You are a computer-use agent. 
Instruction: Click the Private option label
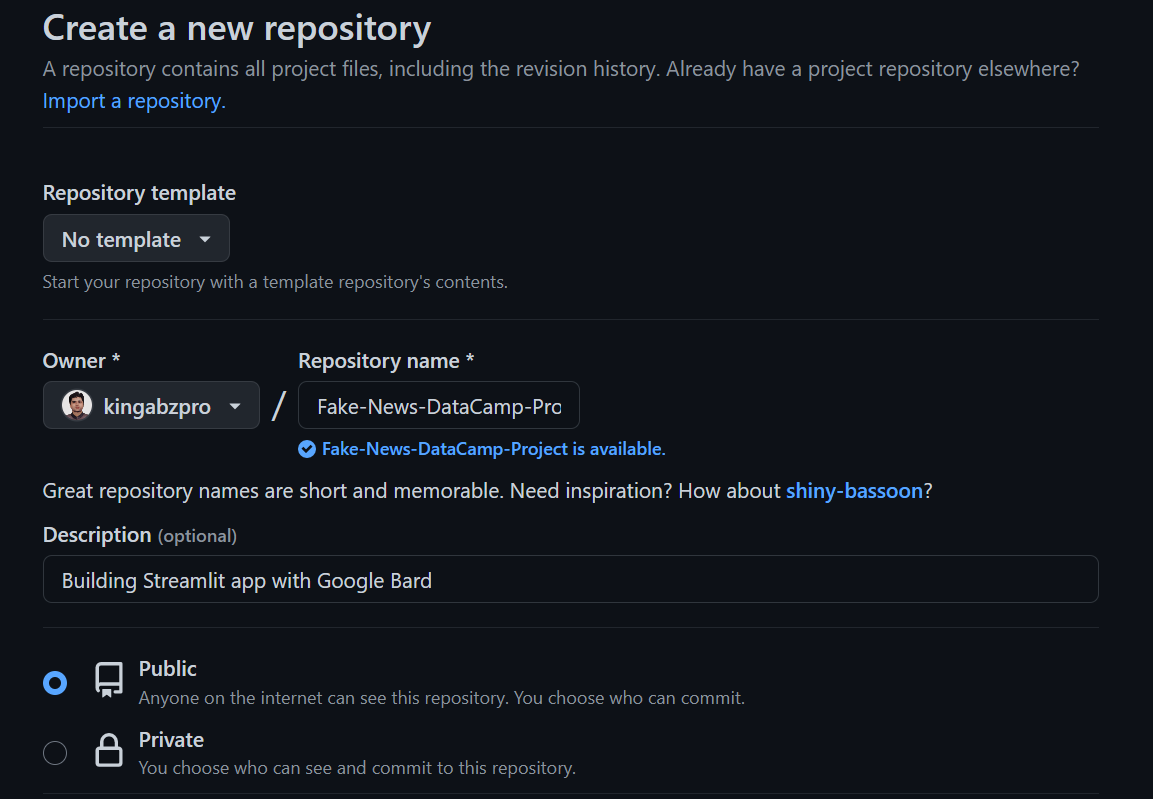tap(171, 740)
